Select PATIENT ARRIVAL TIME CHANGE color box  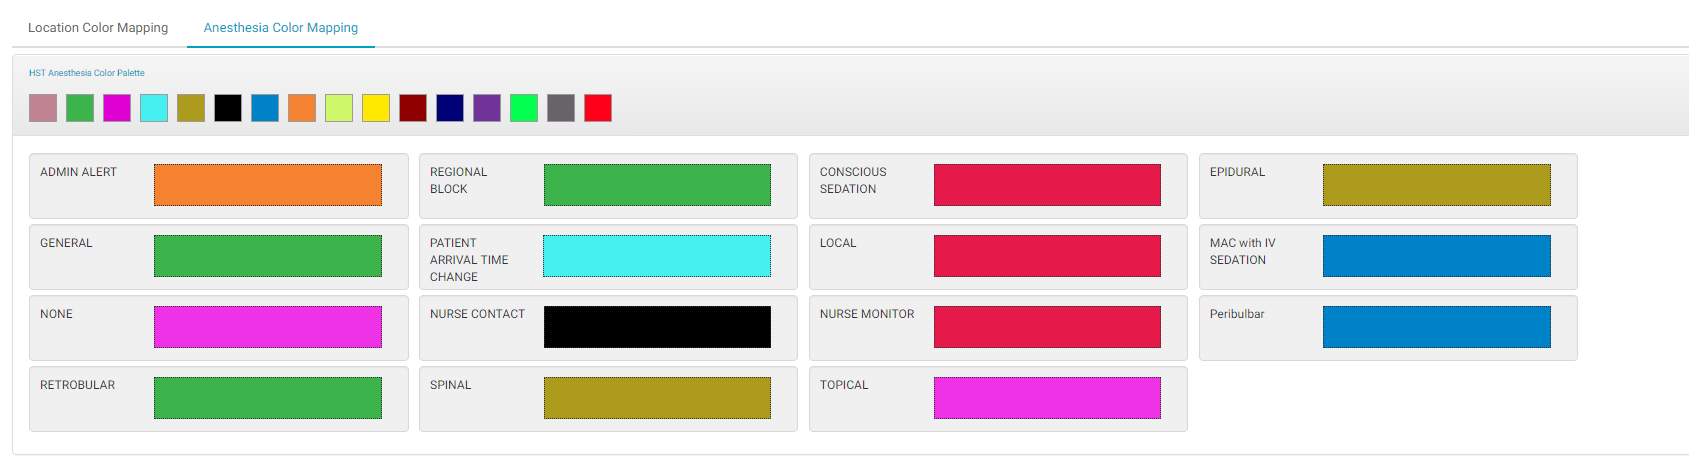657,256
